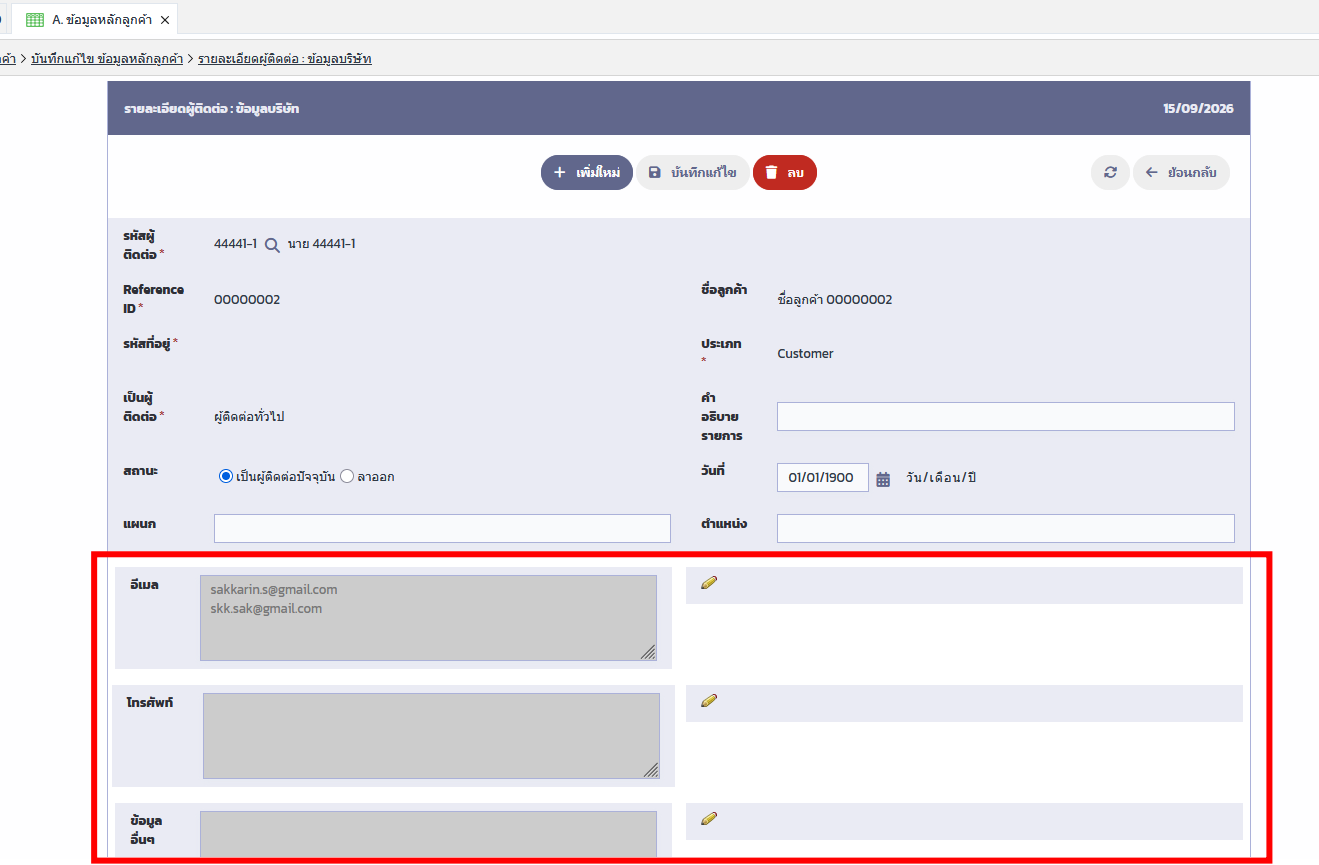This screenshot has width=1319, height=865.
Task: Click the magnifier search icon next to 44441-1
Action: tap(272, 245)
